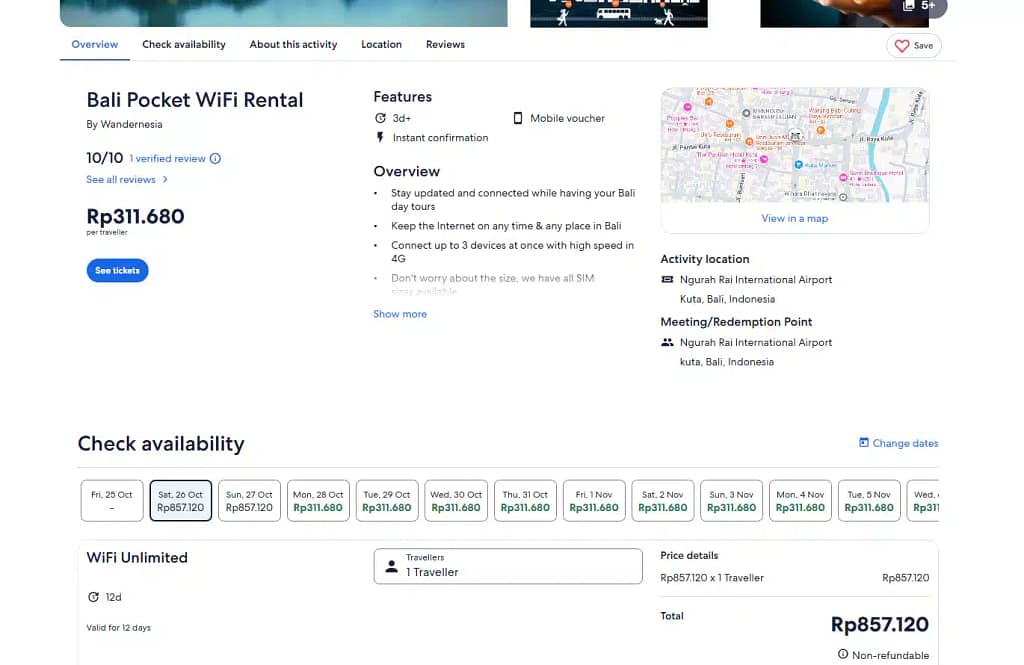Open the View in a map link
This screenshot has width=1024, height=665.
coord(795,218)
